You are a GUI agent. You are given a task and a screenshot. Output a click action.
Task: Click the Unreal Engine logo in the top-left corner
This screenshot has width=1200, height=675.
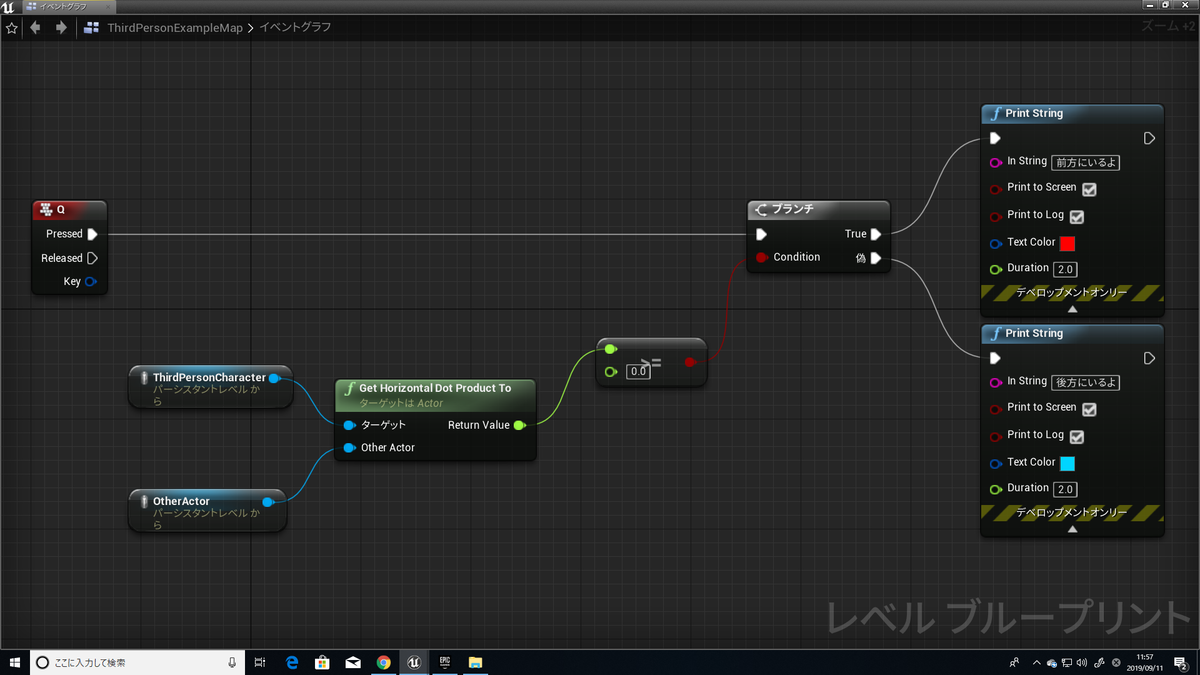click(x=8, y=5)
